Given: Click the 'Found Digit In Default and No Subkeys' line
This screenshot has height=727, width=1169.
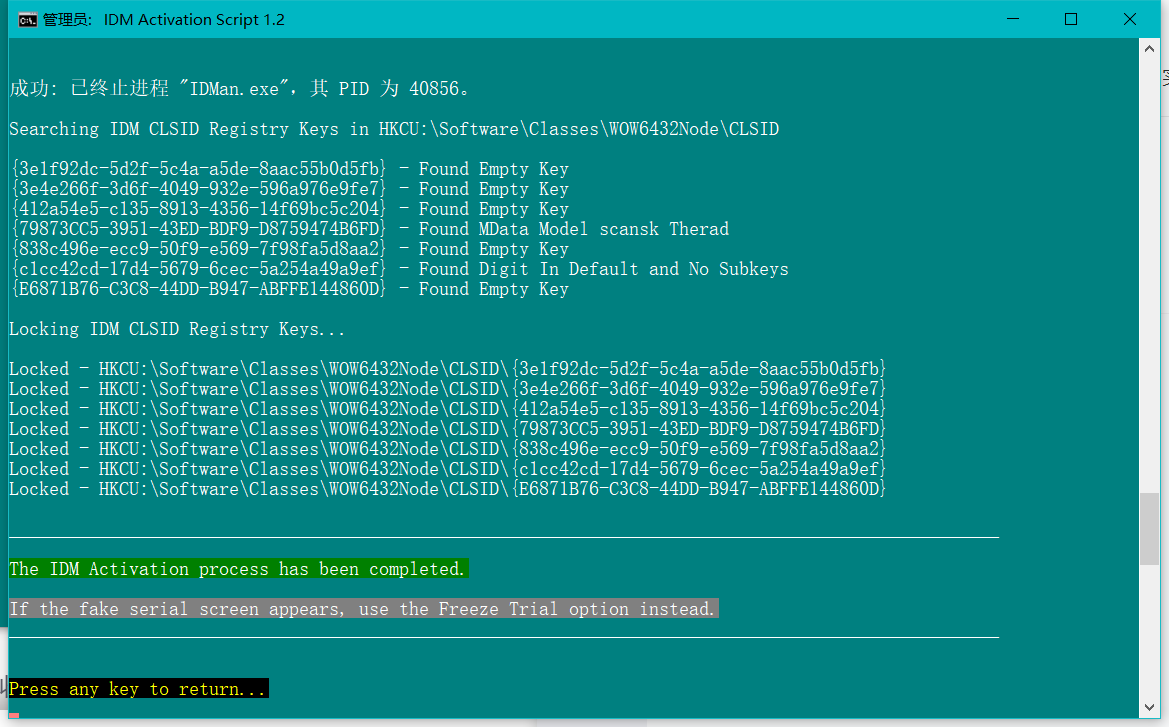Looking at the screenshot, I should tap(400, 269).
